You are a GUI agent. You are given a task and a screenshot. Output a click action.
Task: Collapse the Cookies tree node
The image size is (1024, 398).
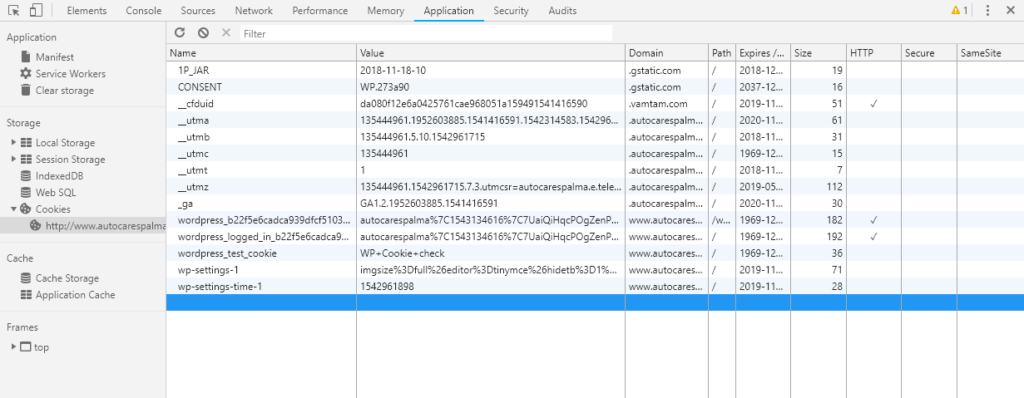click(14, 209)
